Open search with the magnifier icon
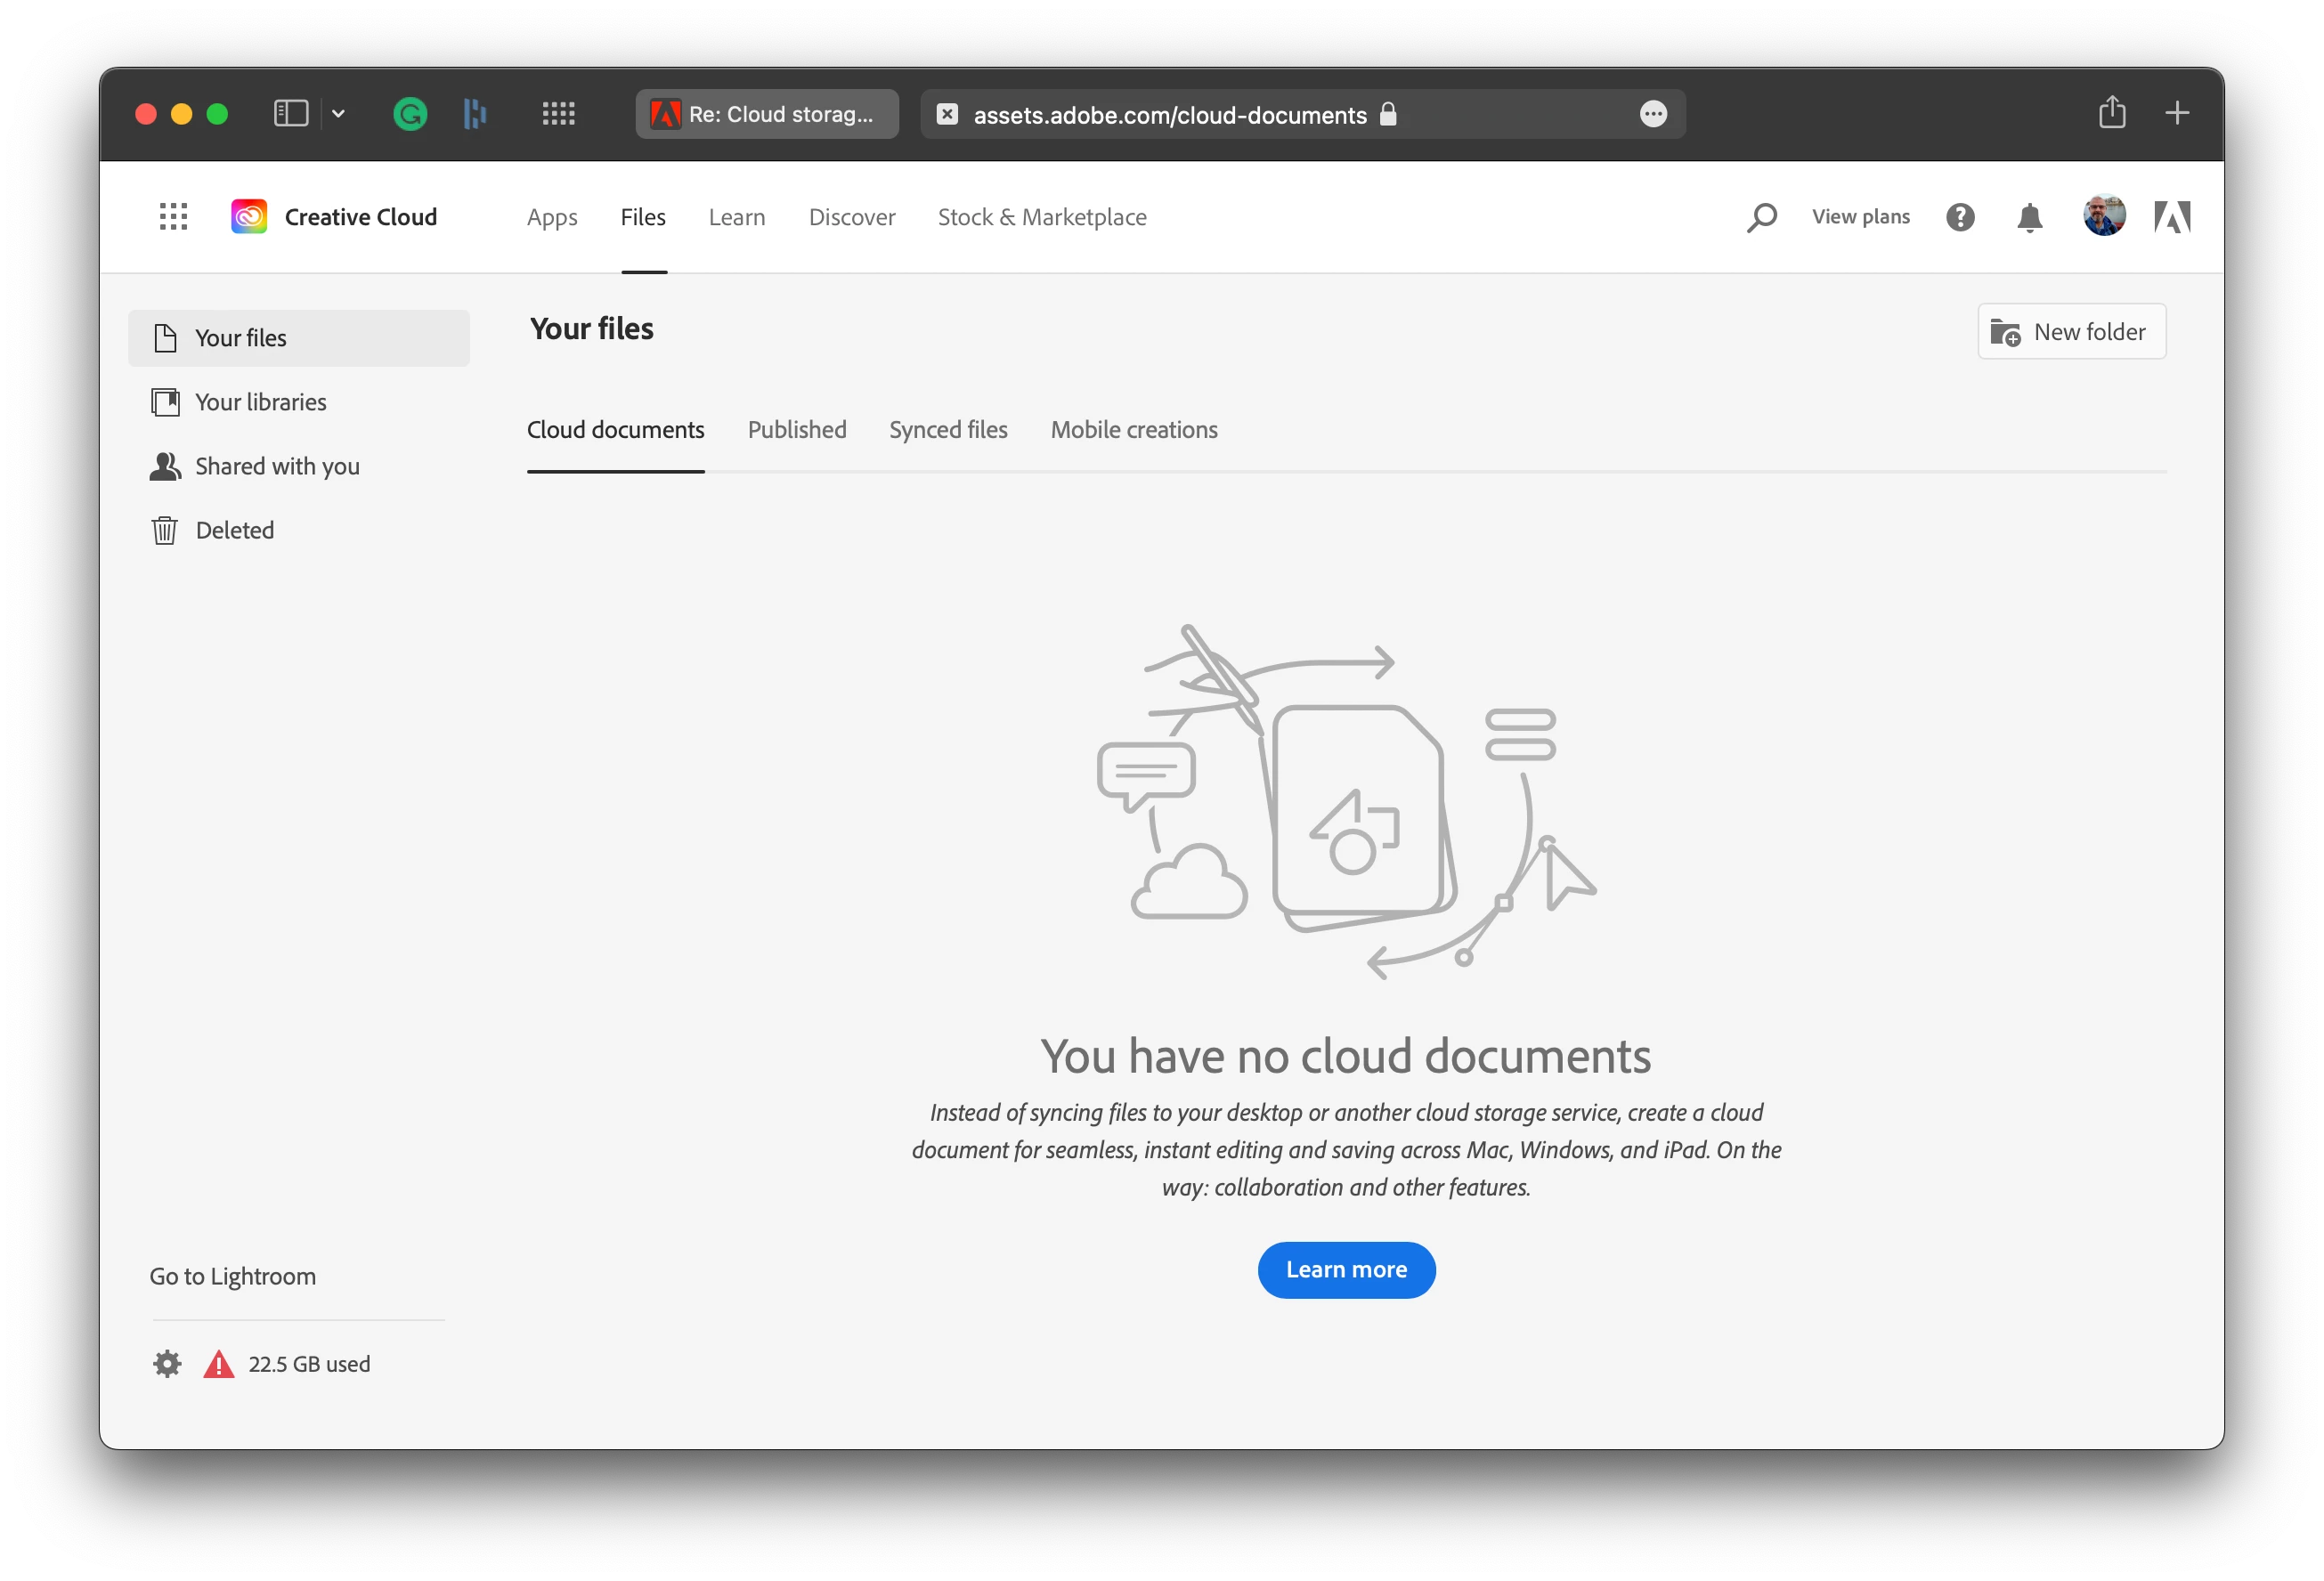 1761,217
